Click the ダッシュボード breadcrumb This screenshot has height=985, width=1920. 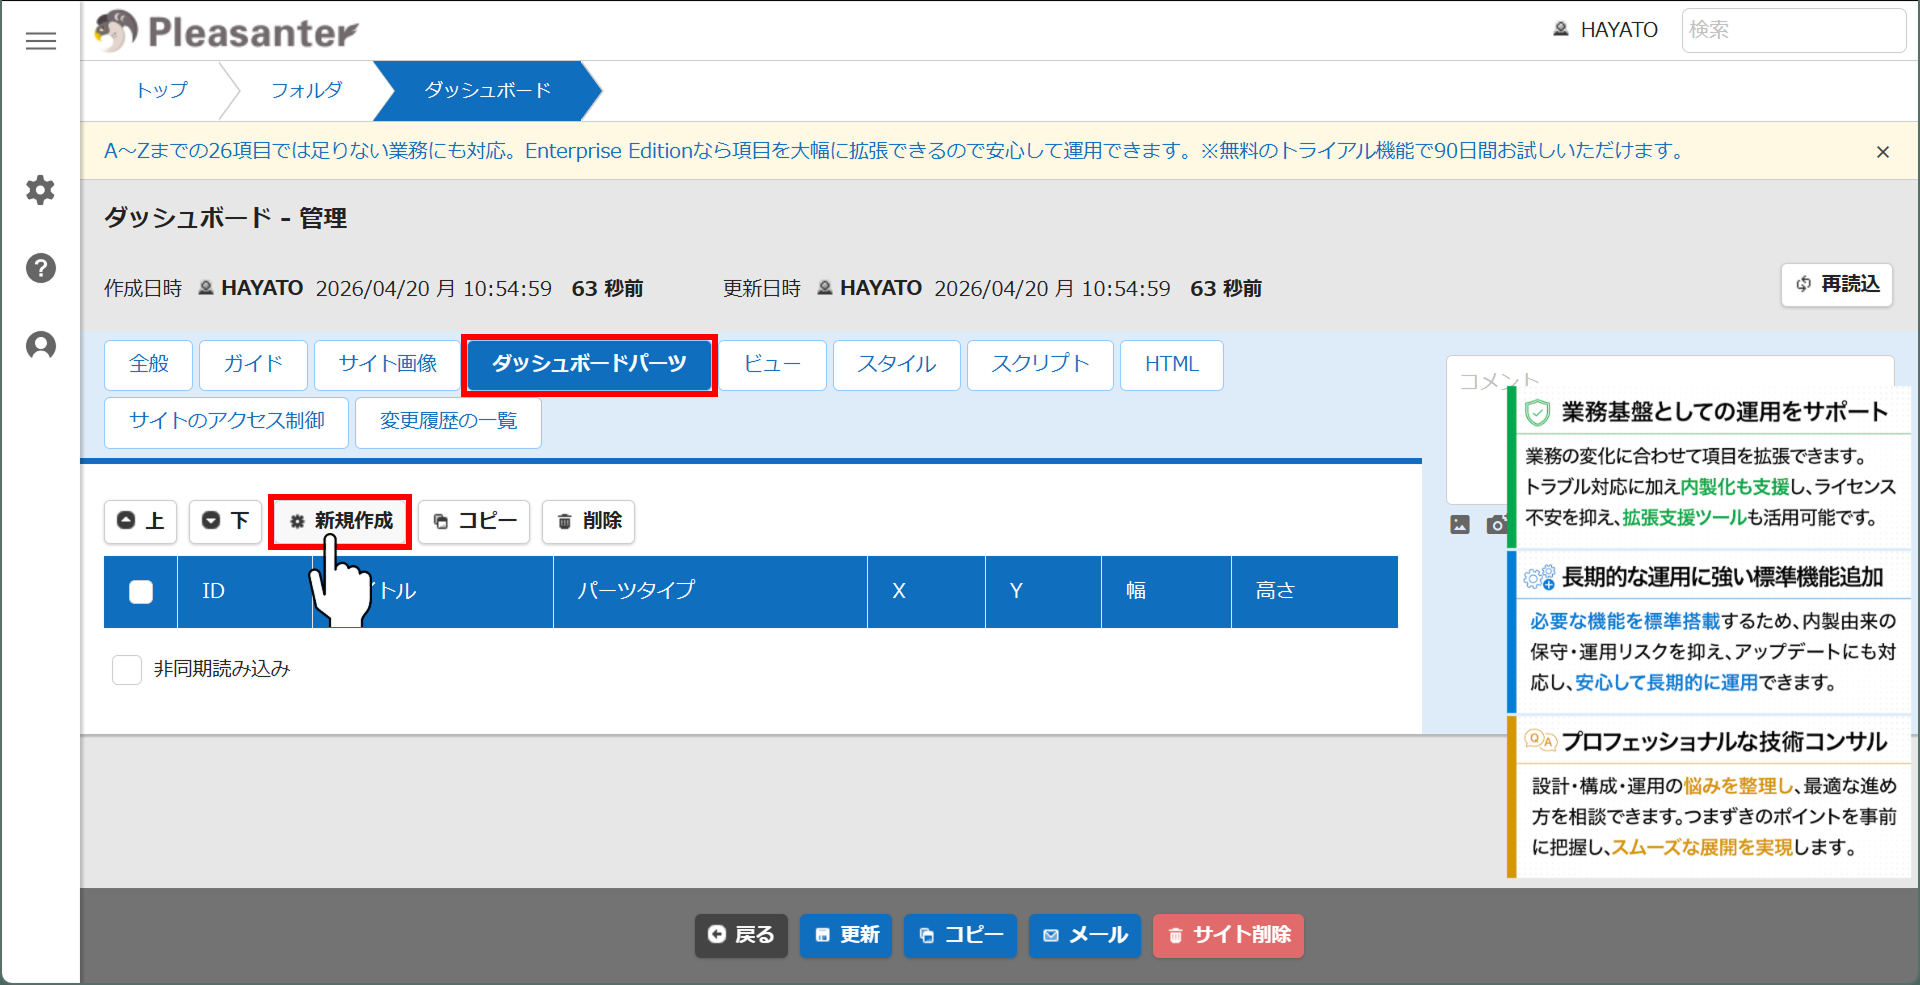pyautogui.click(x=488, y=91)
